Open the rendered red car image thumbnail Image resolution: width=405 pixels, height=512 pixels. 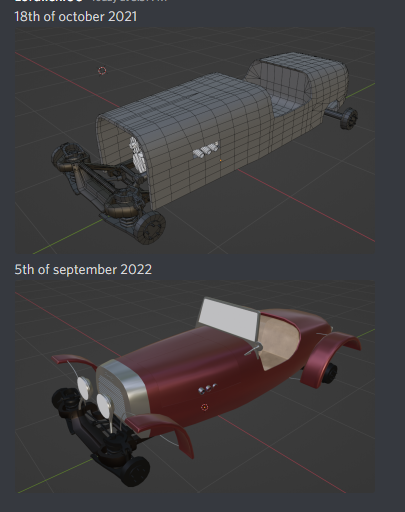click(x=195, y=387)
